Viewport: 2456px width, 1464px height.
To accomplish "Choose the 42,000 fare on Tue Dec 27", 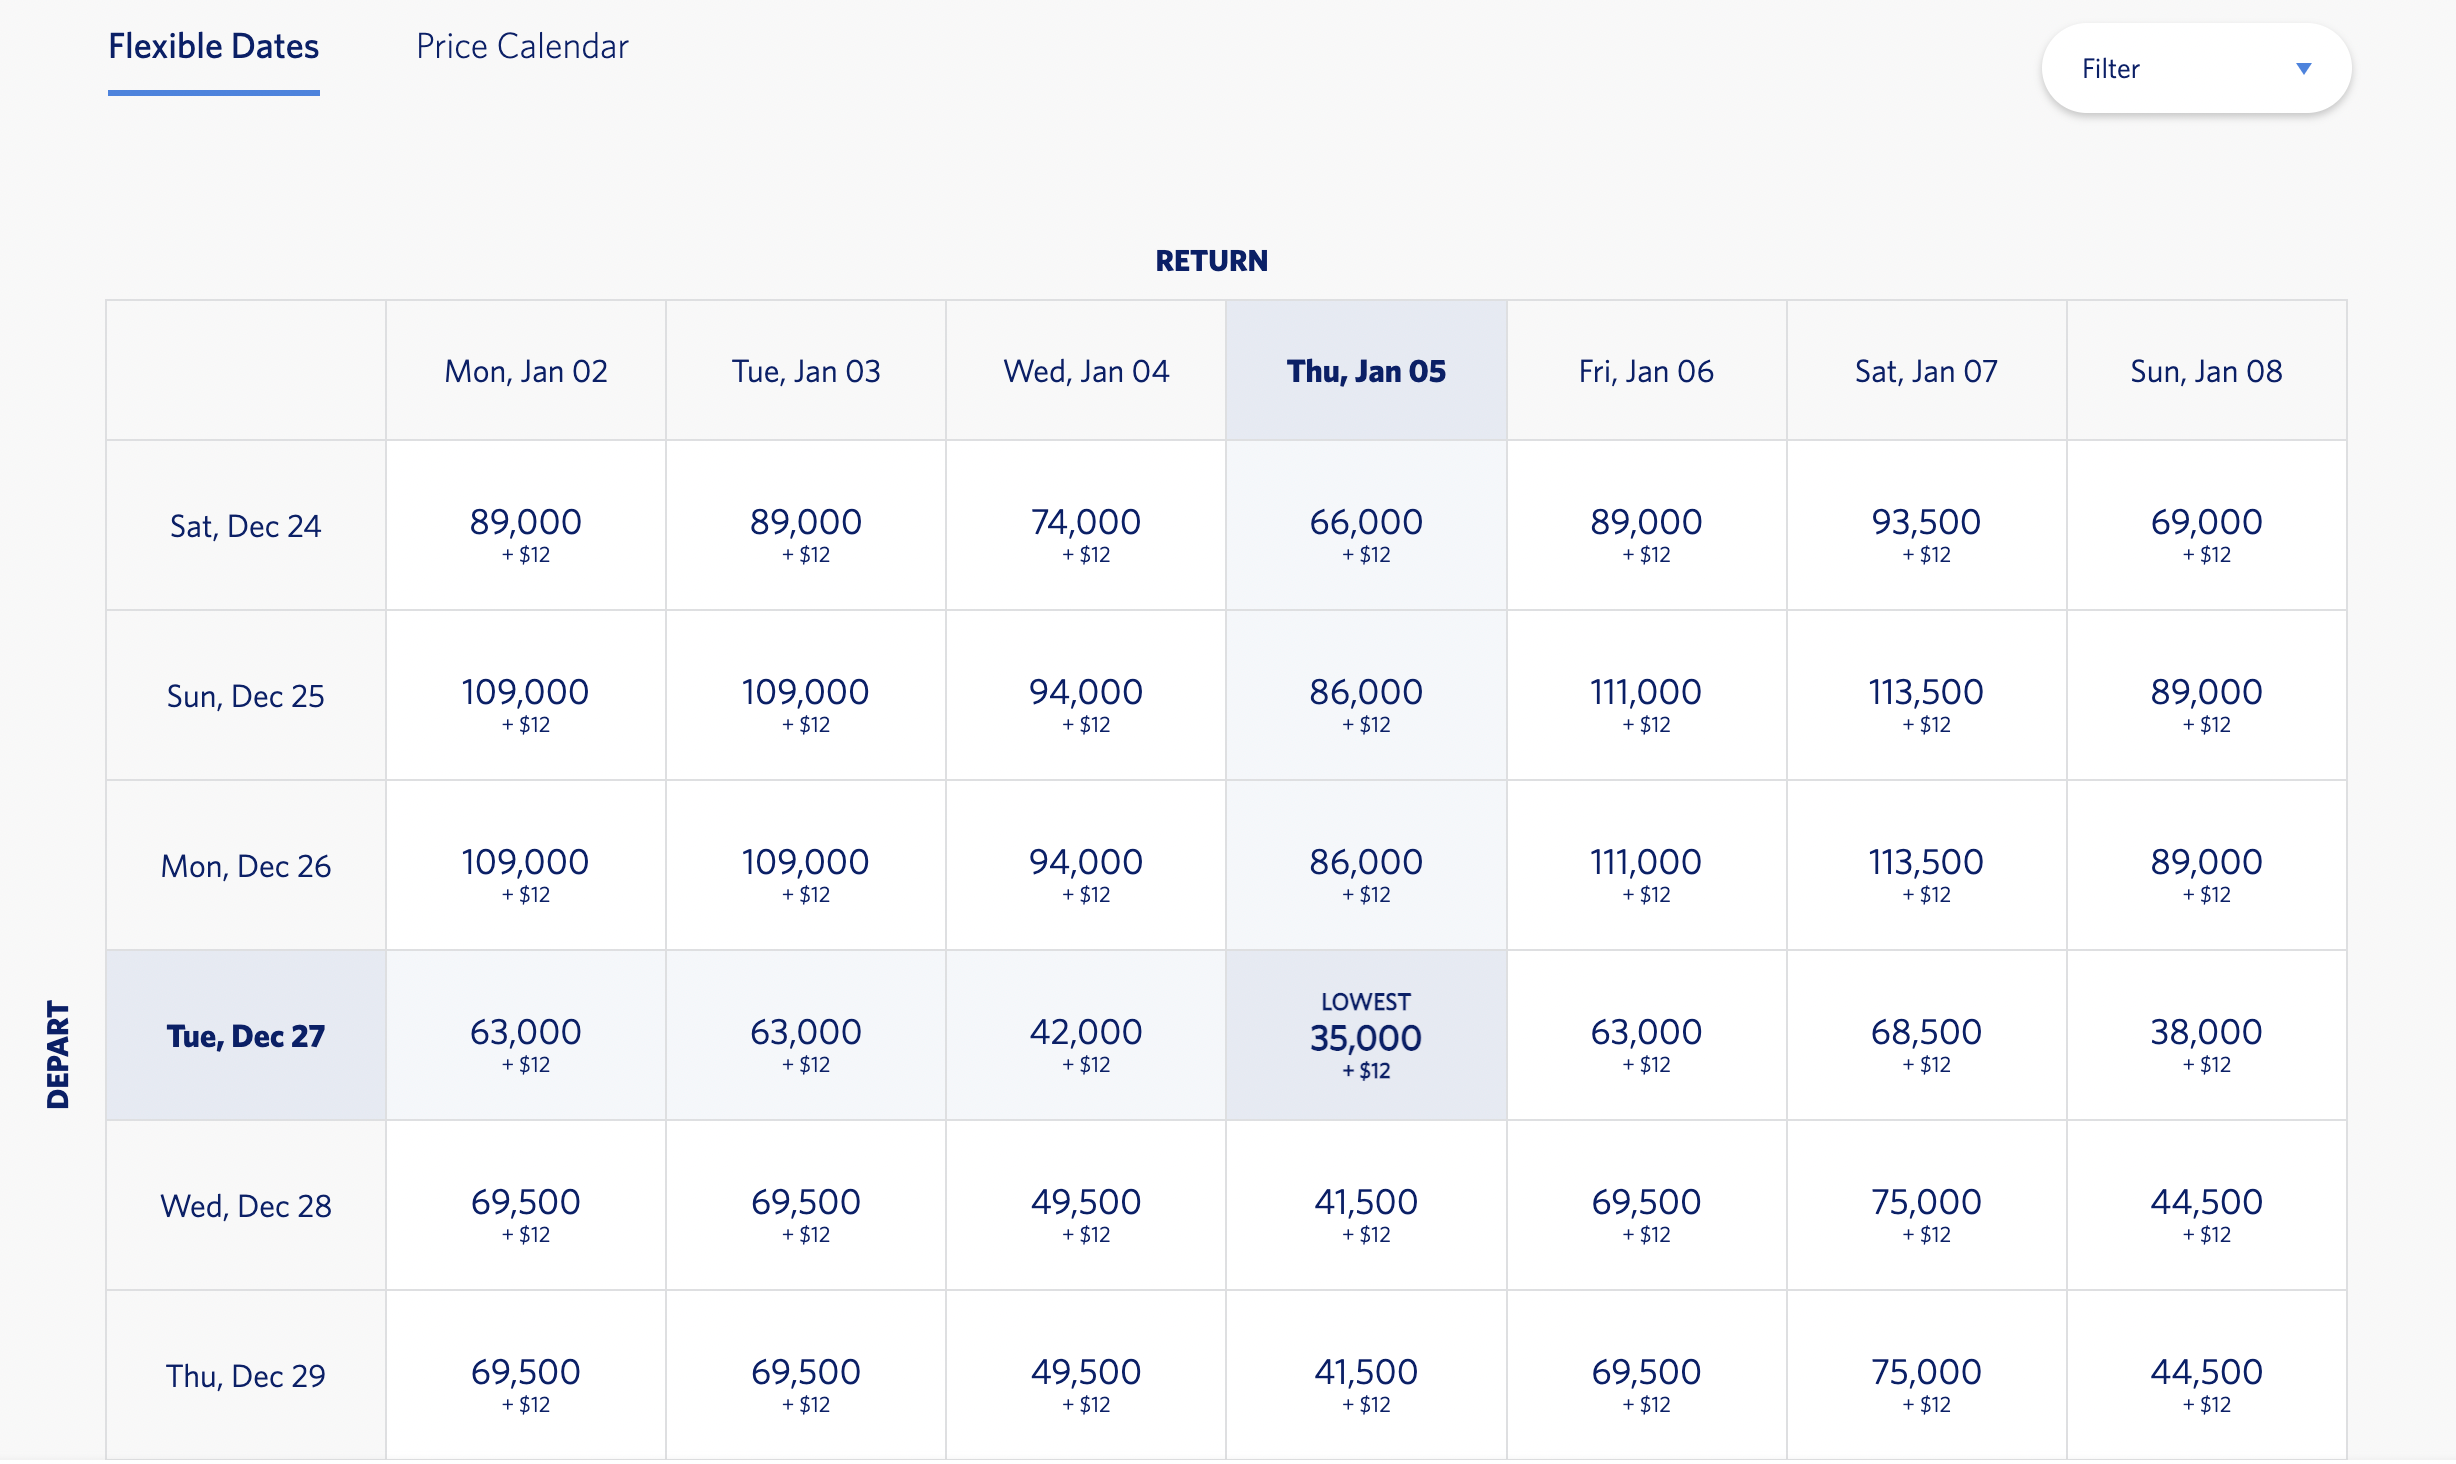I will 1085,1036.
